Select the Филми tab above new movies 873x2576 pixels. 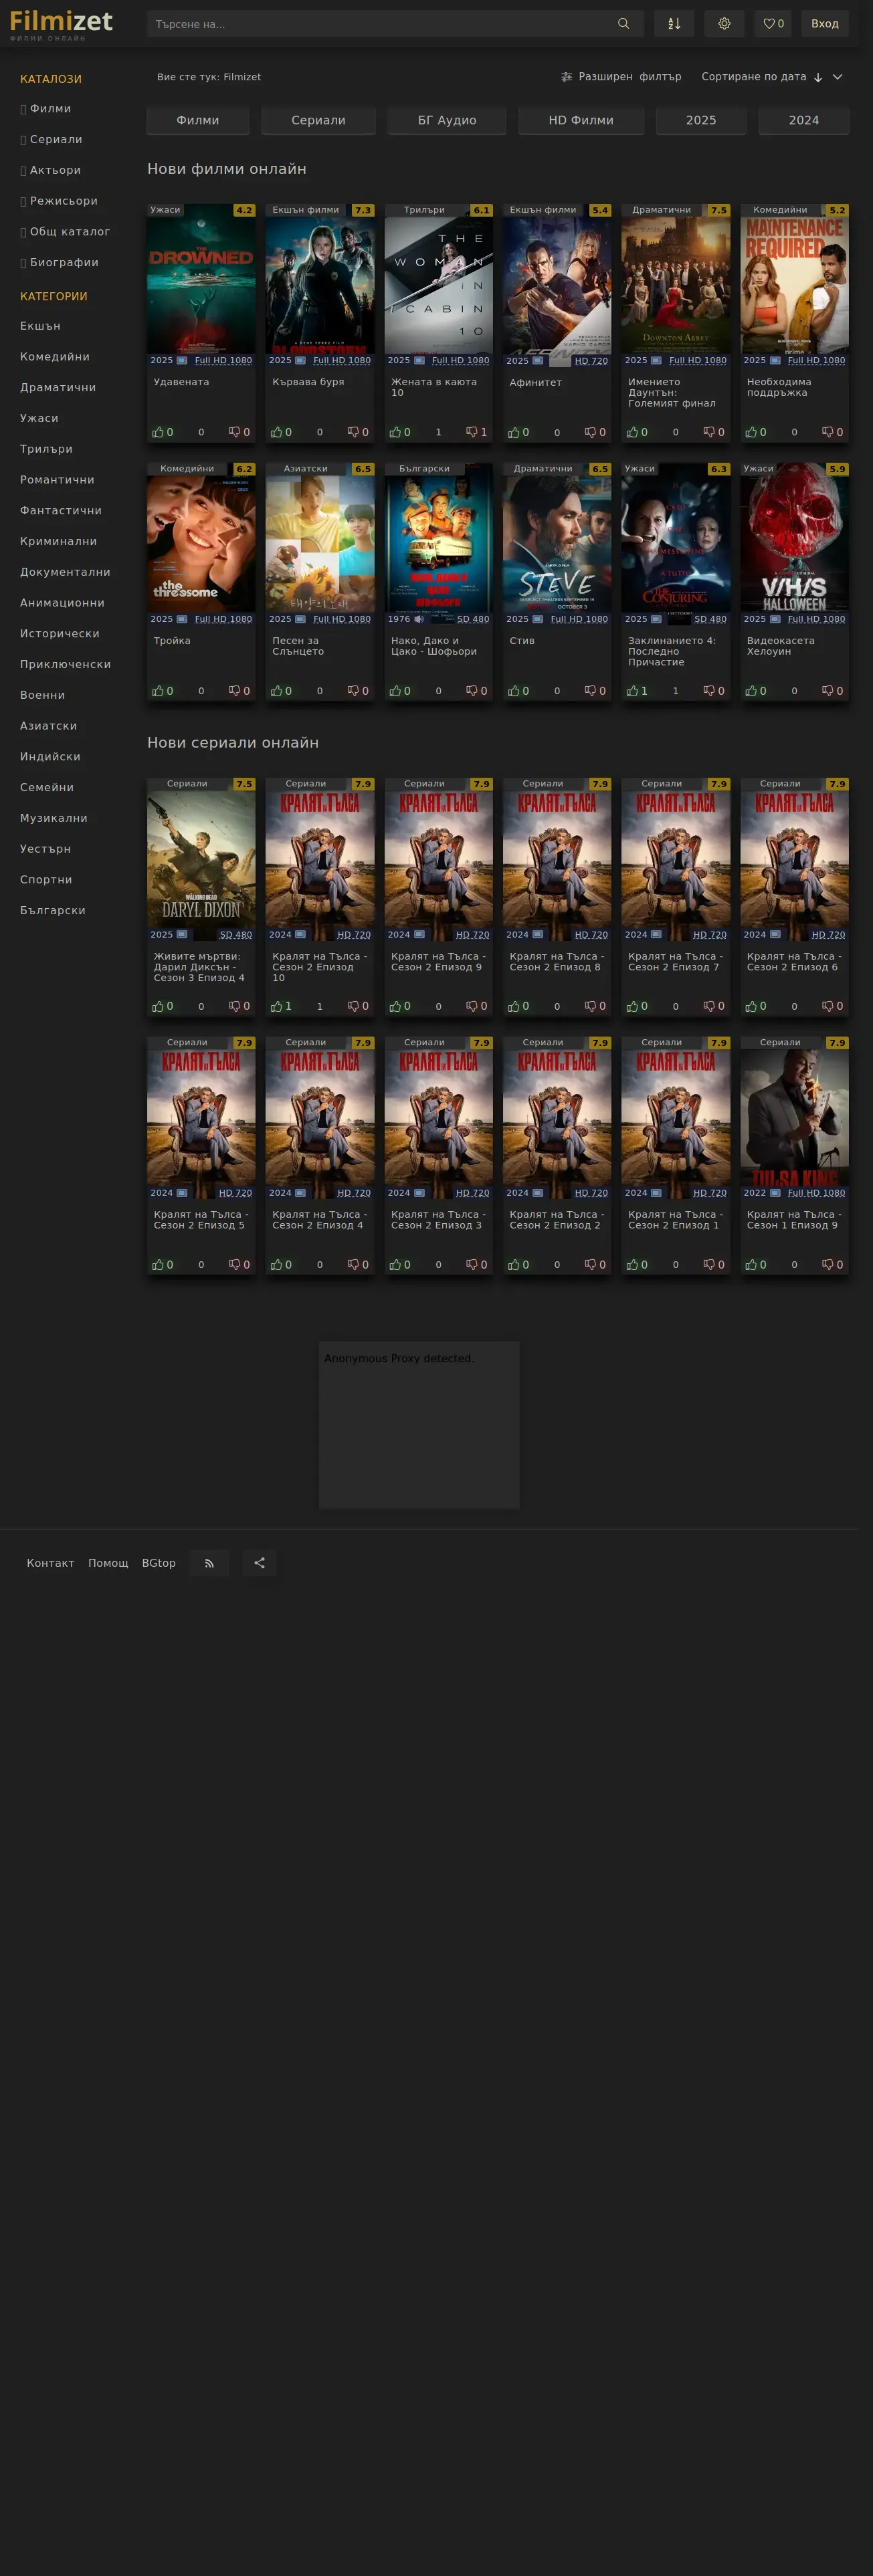(x=198, y=120)
